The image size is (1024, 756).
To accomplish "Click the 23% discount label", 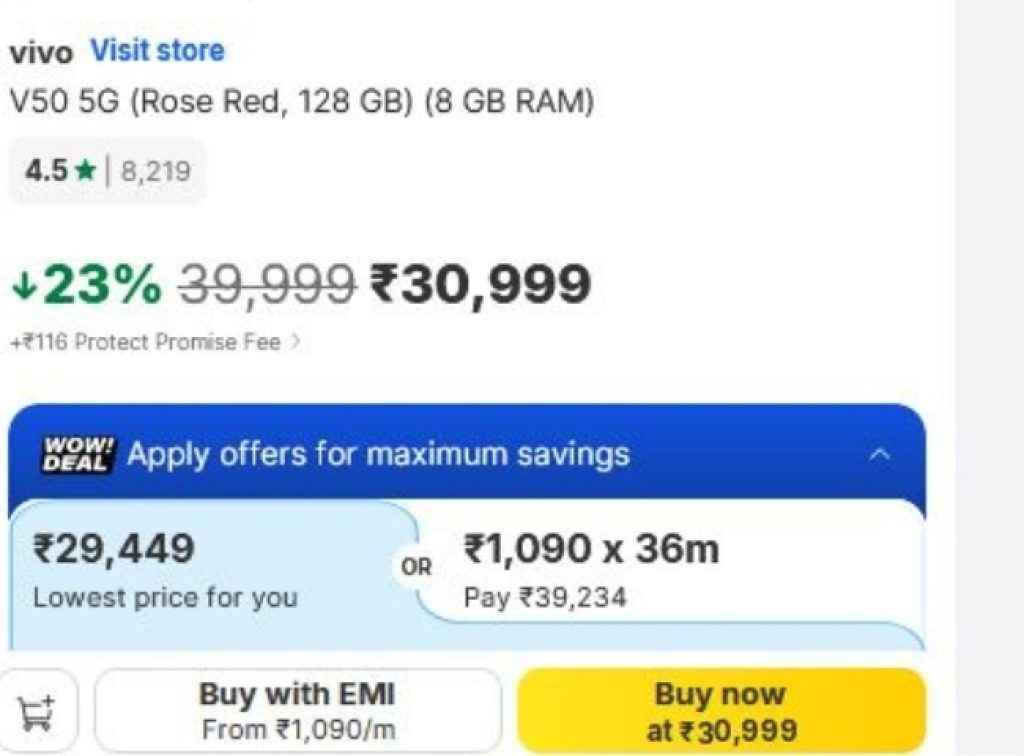I will (100, 286).
